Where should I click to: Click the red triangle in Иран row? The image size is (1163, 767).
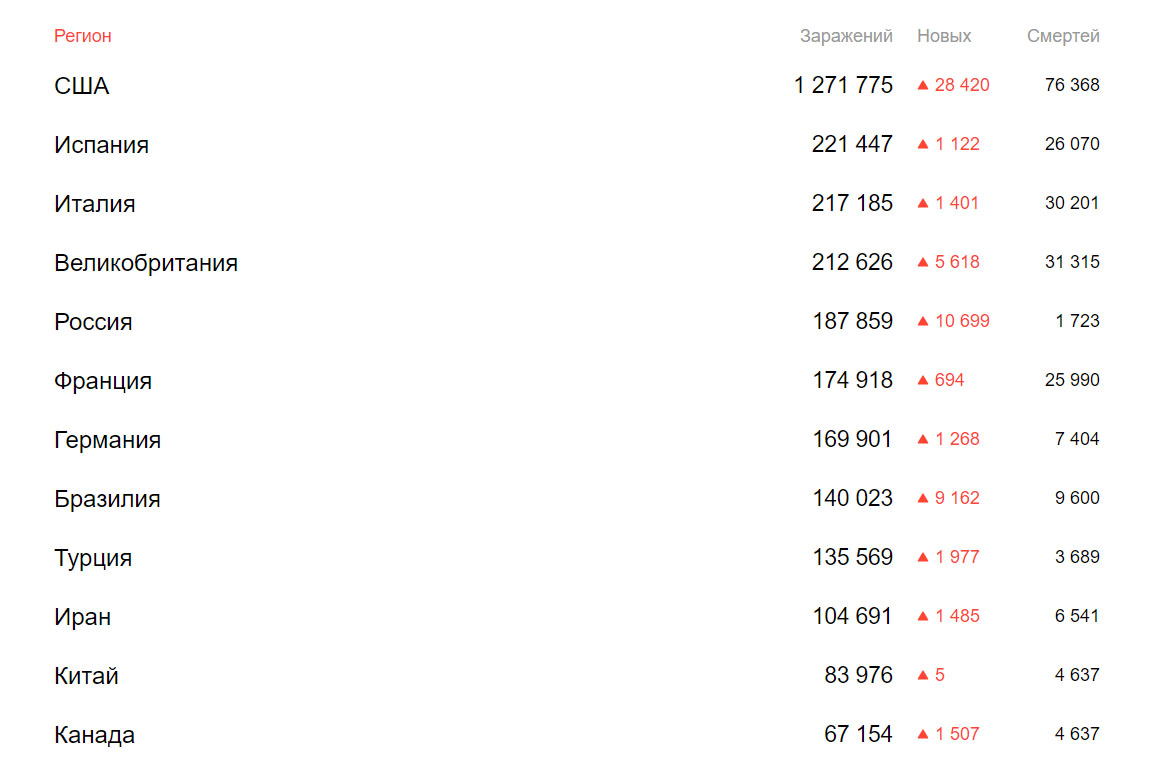click(x=923, y=616)
